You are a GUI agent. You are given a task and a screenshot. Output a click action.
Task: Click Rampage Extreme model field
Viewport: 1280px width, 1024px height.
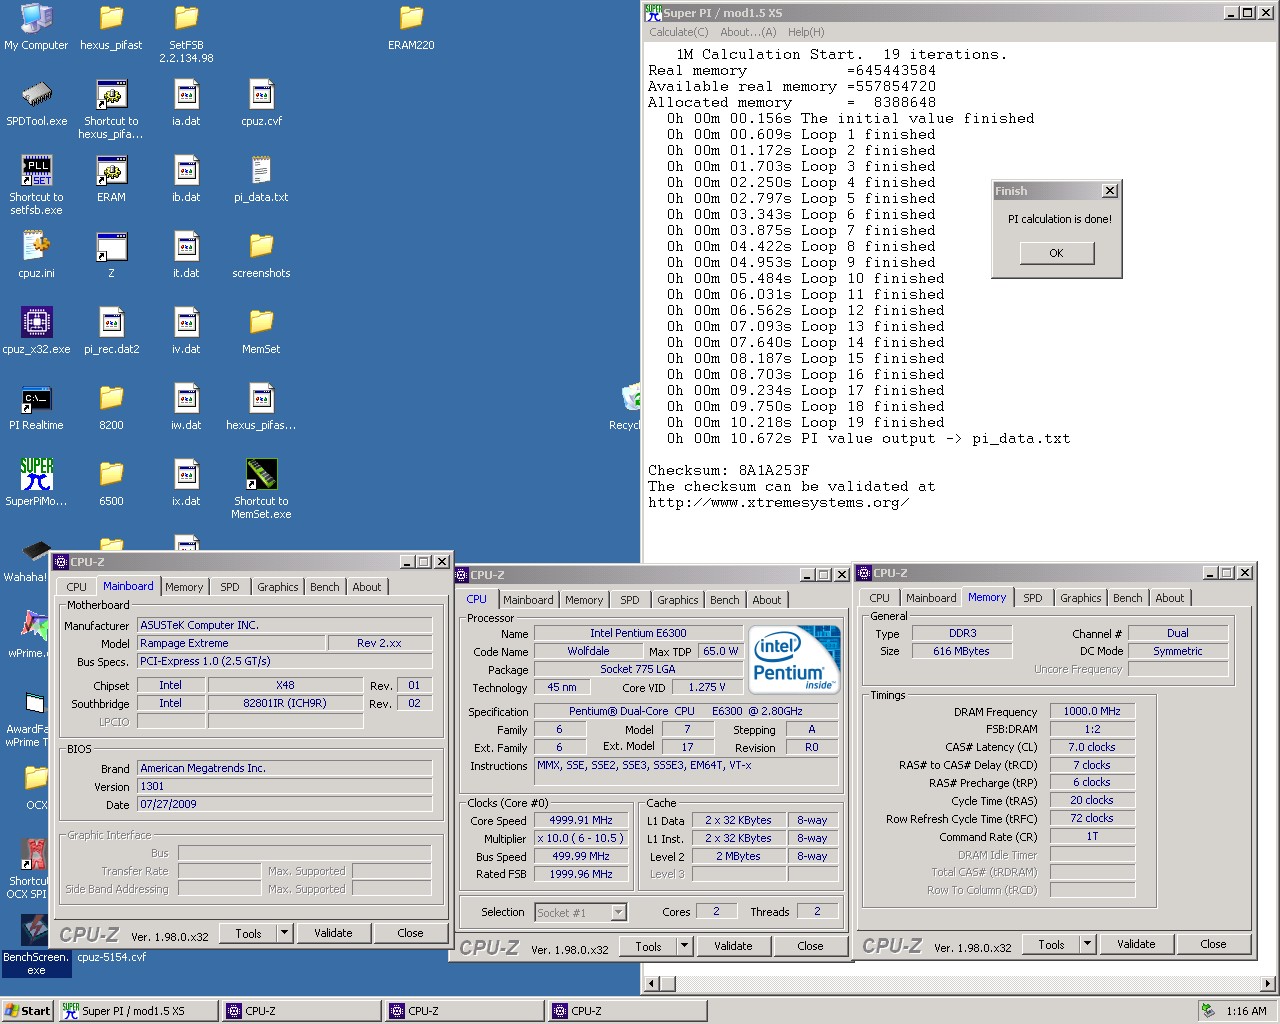[x=230, y=643]
